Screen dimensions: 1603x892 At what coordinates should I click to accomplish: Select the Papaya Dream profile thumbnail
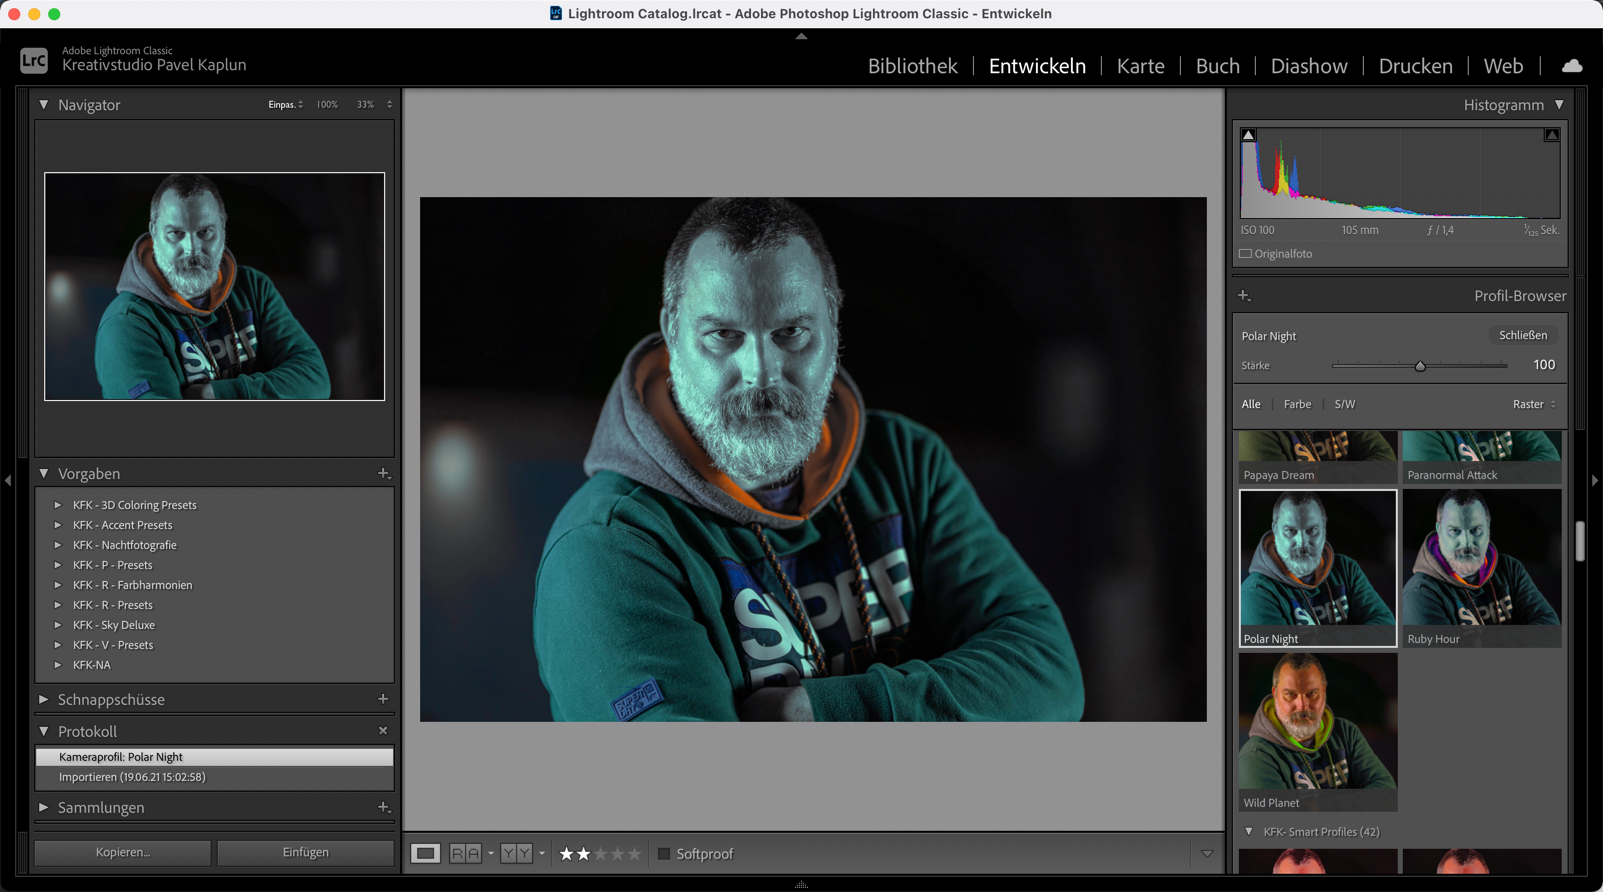(1318, 458)
